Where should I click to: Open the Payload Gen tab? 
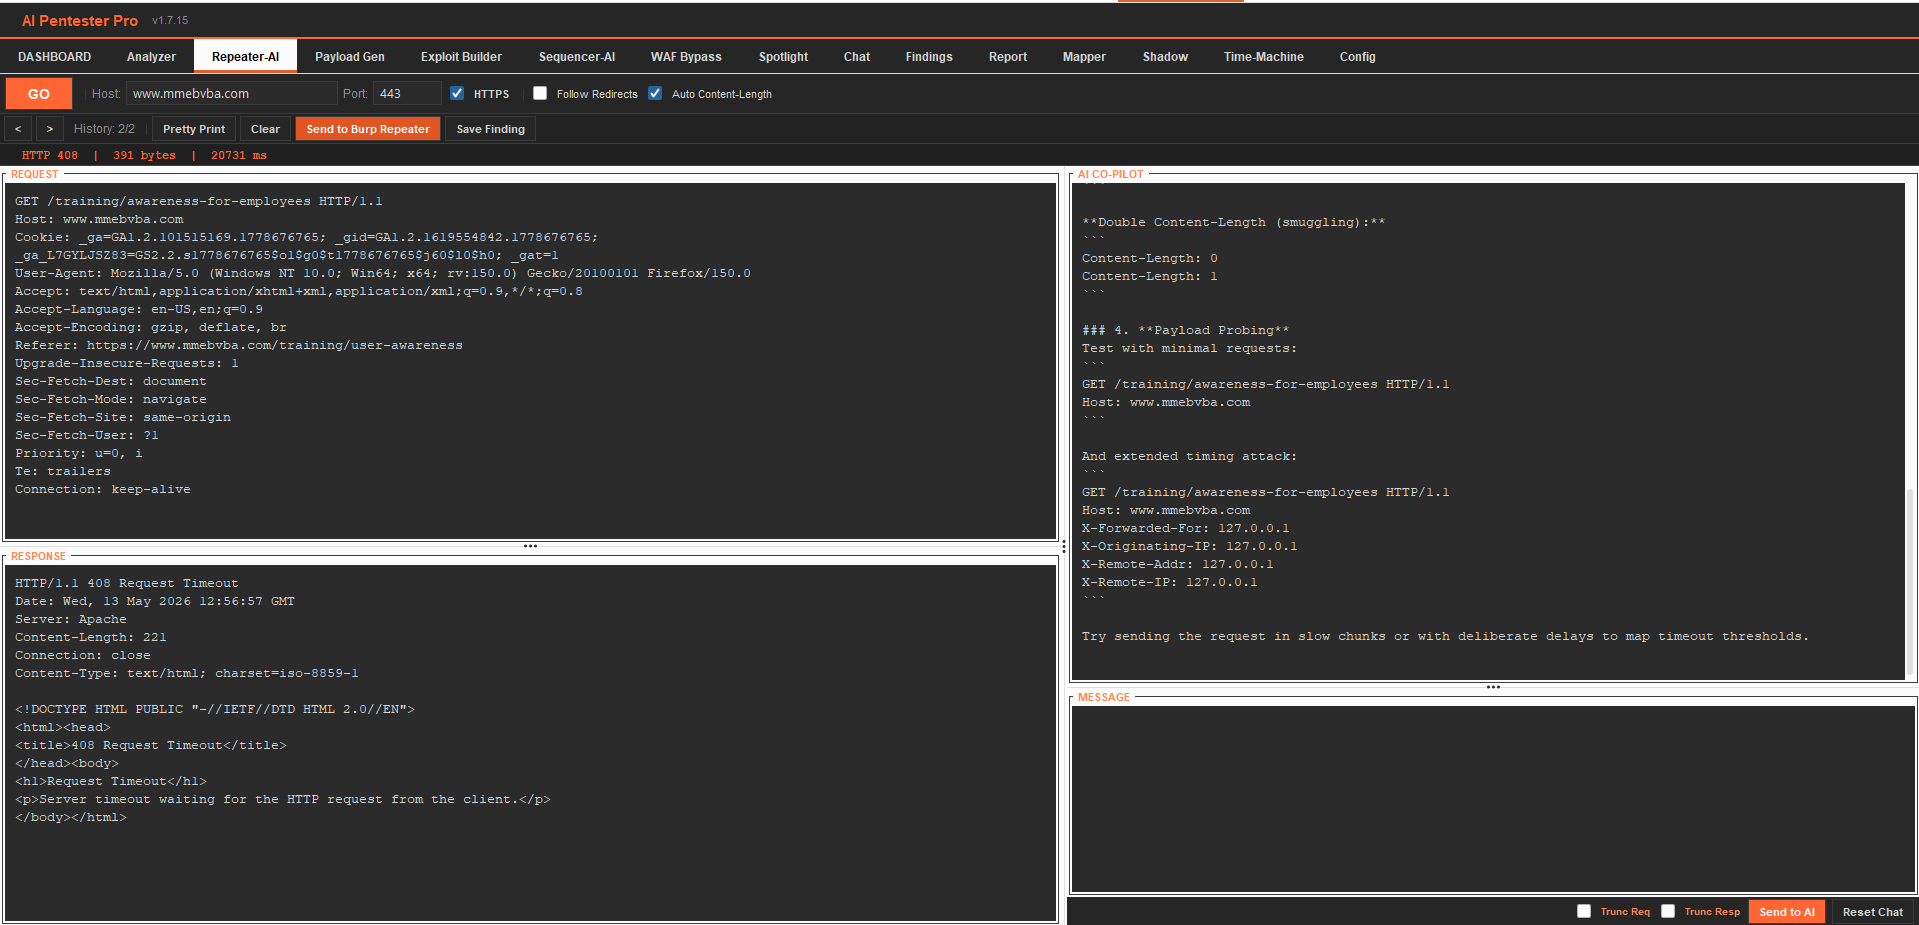click(350, 57)
